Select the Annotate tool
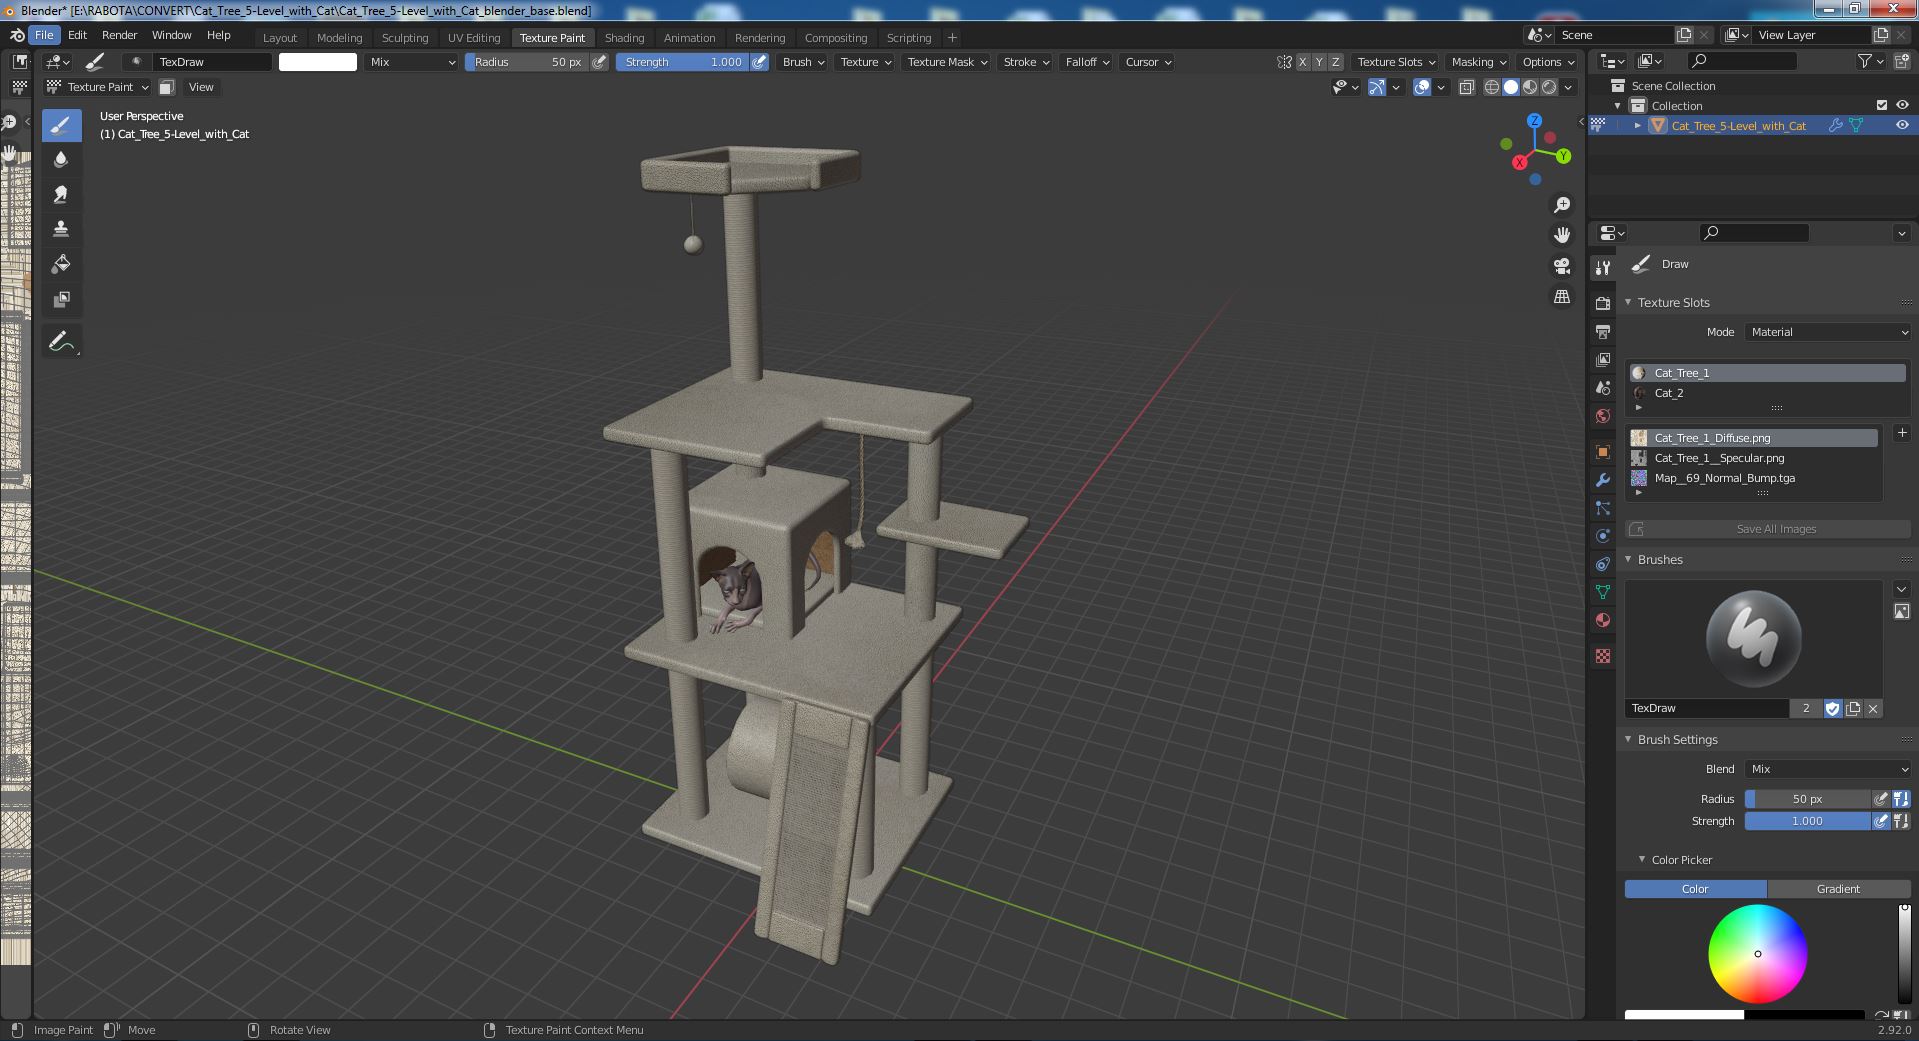Image resolution: width=1919 pixels, height=1041 pixels. point(61,341)
